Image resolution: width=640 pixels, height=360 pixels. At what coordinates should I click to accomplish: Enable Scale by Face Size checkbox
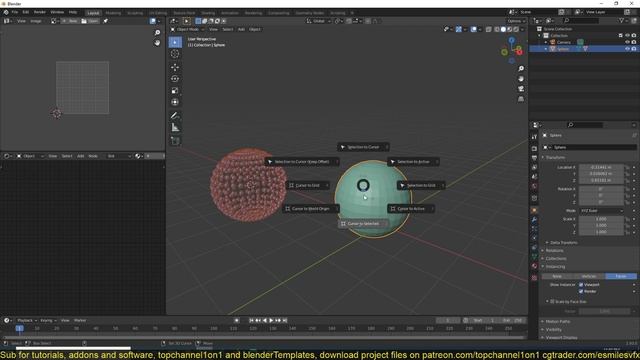click(552, 302)
